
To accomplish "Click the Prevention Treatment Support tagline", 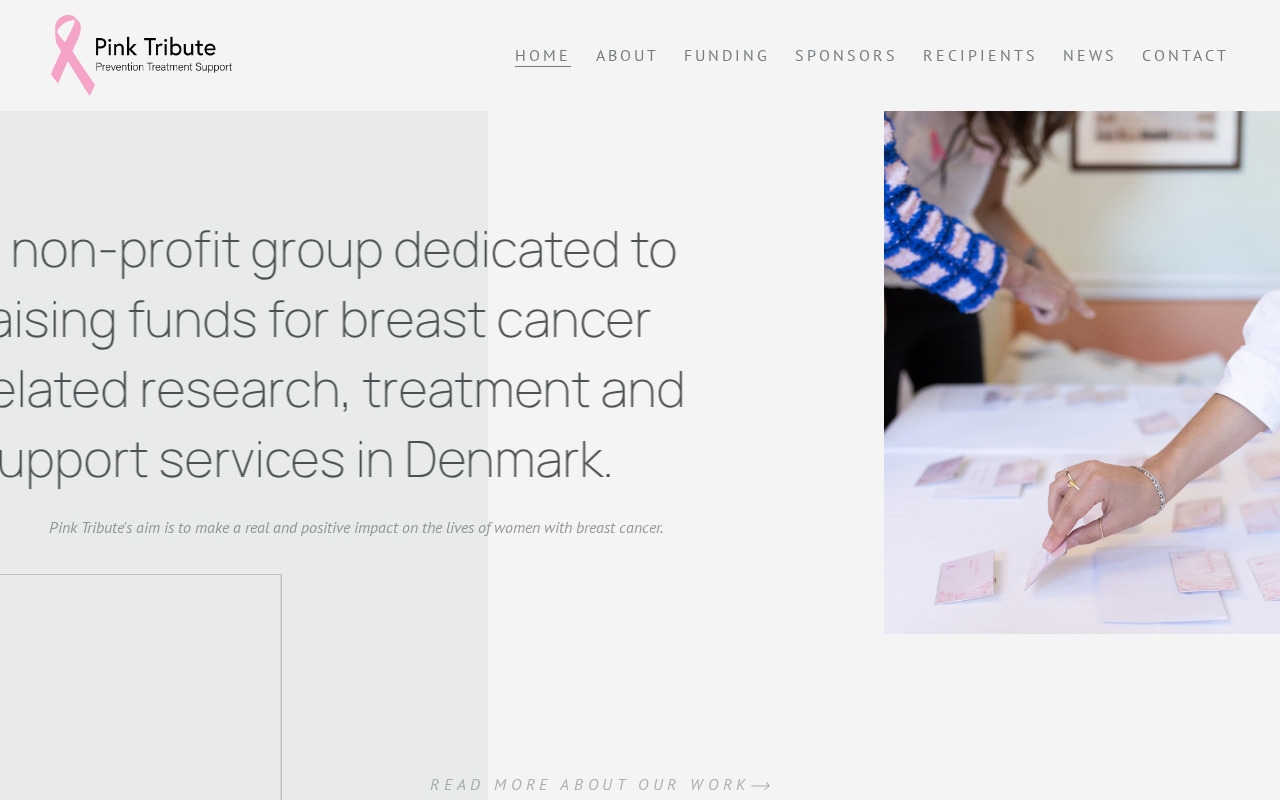I will tap(164, 67).
